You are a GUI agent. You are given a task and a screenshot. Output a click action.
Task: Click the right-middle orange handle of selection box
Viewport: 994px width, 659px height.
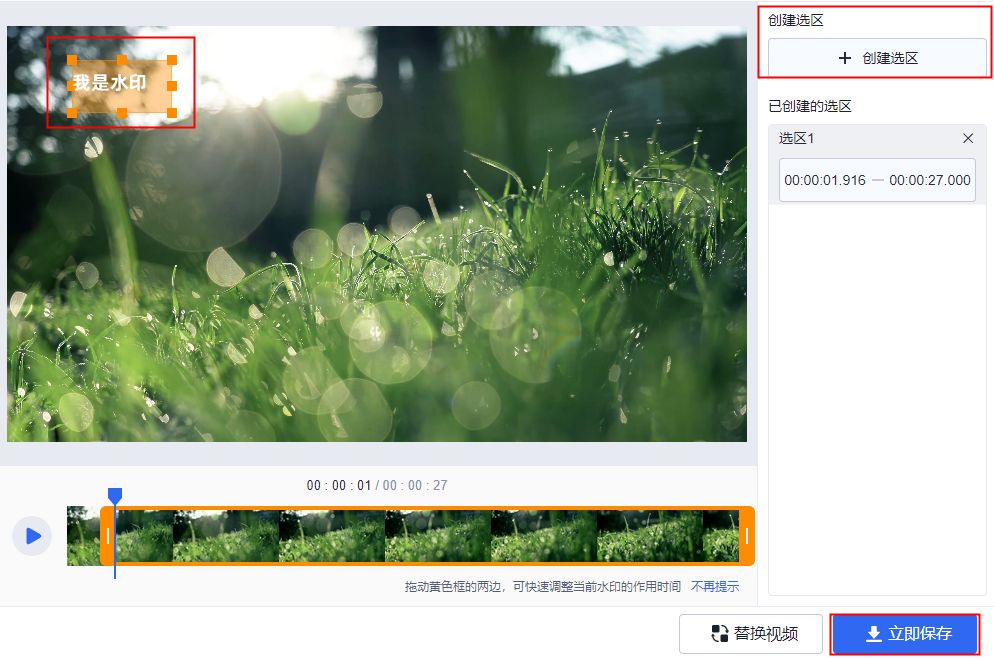pyautogui.click(x=172, y=86)
